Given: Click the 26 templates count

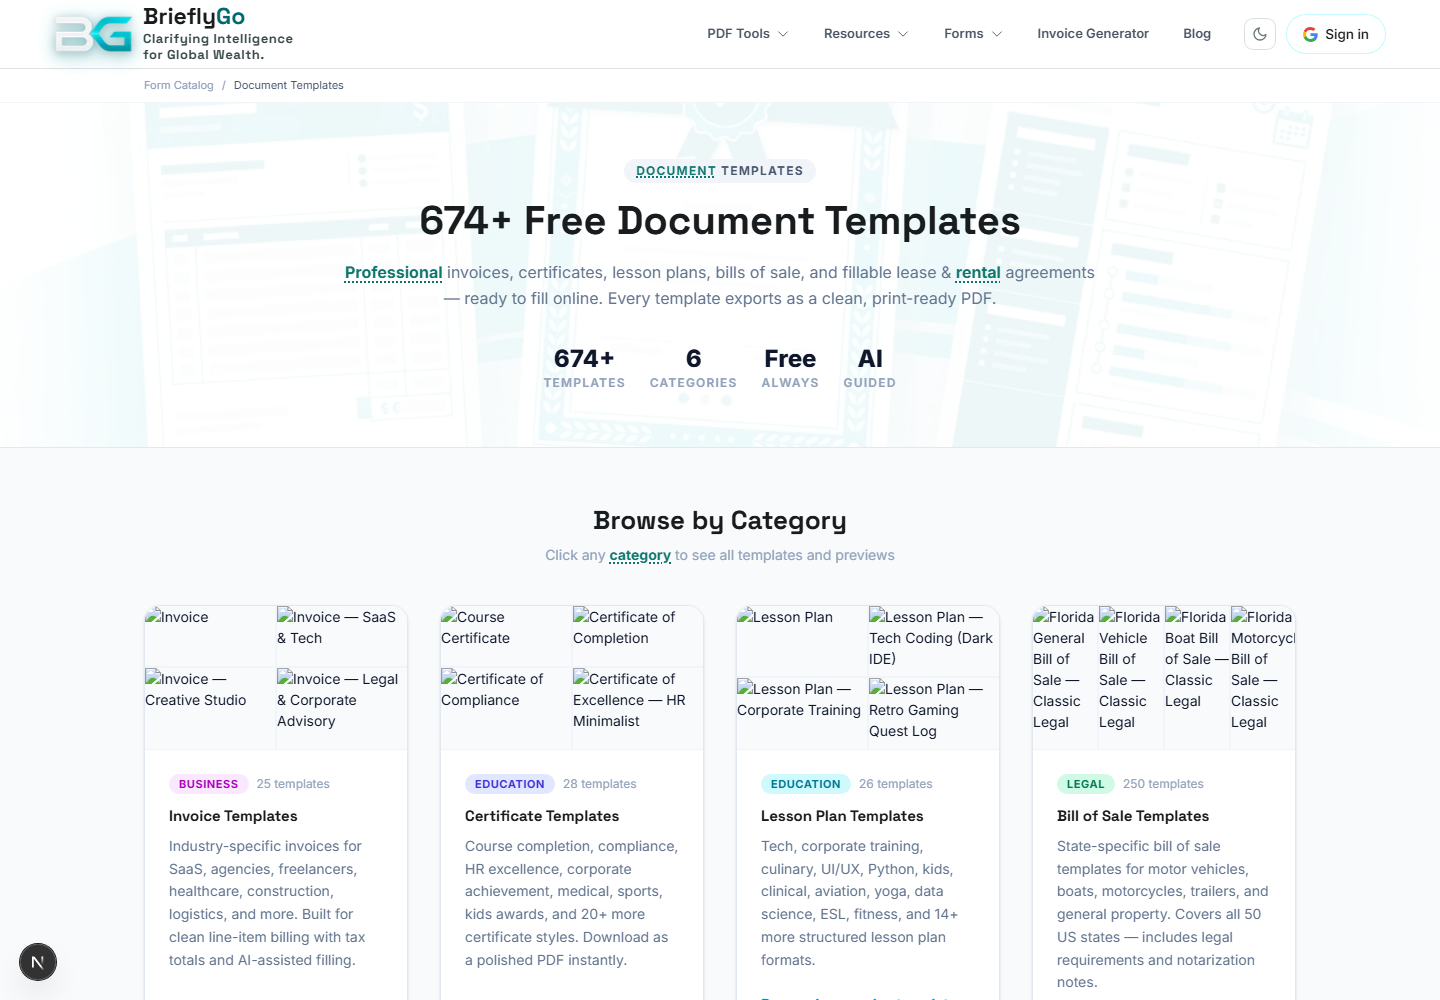Looking at the screenshot, I should (896, 784).
